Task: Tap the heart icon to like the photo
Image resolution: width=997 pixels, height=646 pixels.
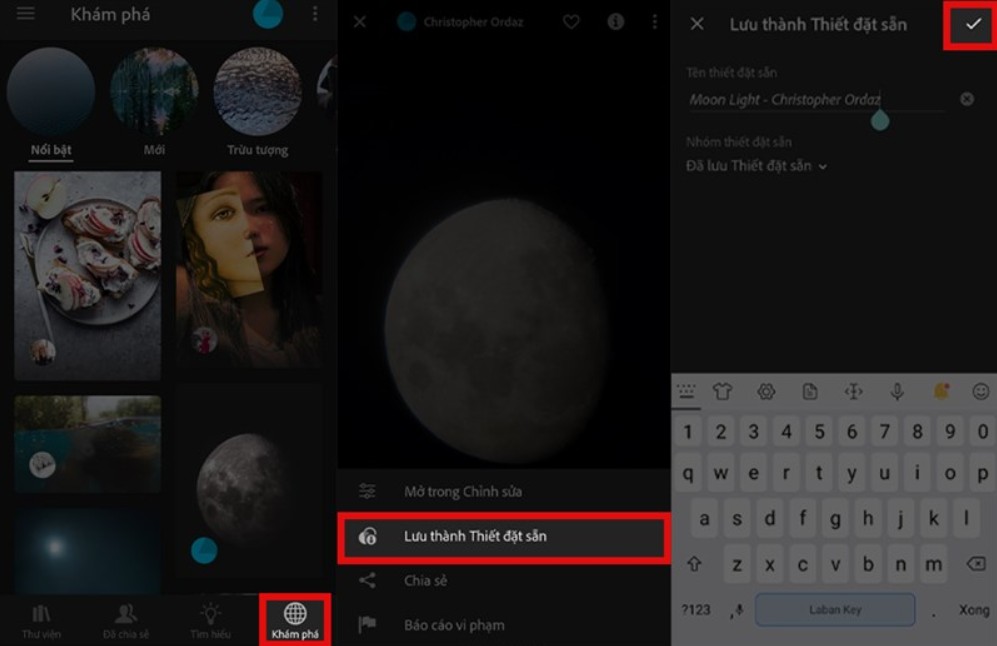Action: (571, 22)
